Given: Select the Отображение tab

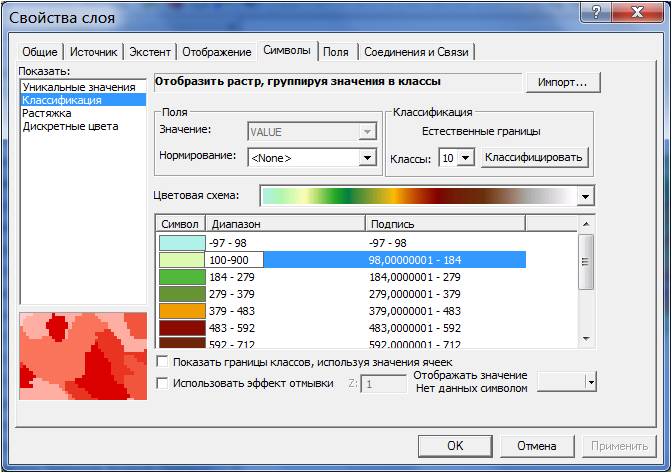Looking at the screenshot, I should [x=217, y=52].
